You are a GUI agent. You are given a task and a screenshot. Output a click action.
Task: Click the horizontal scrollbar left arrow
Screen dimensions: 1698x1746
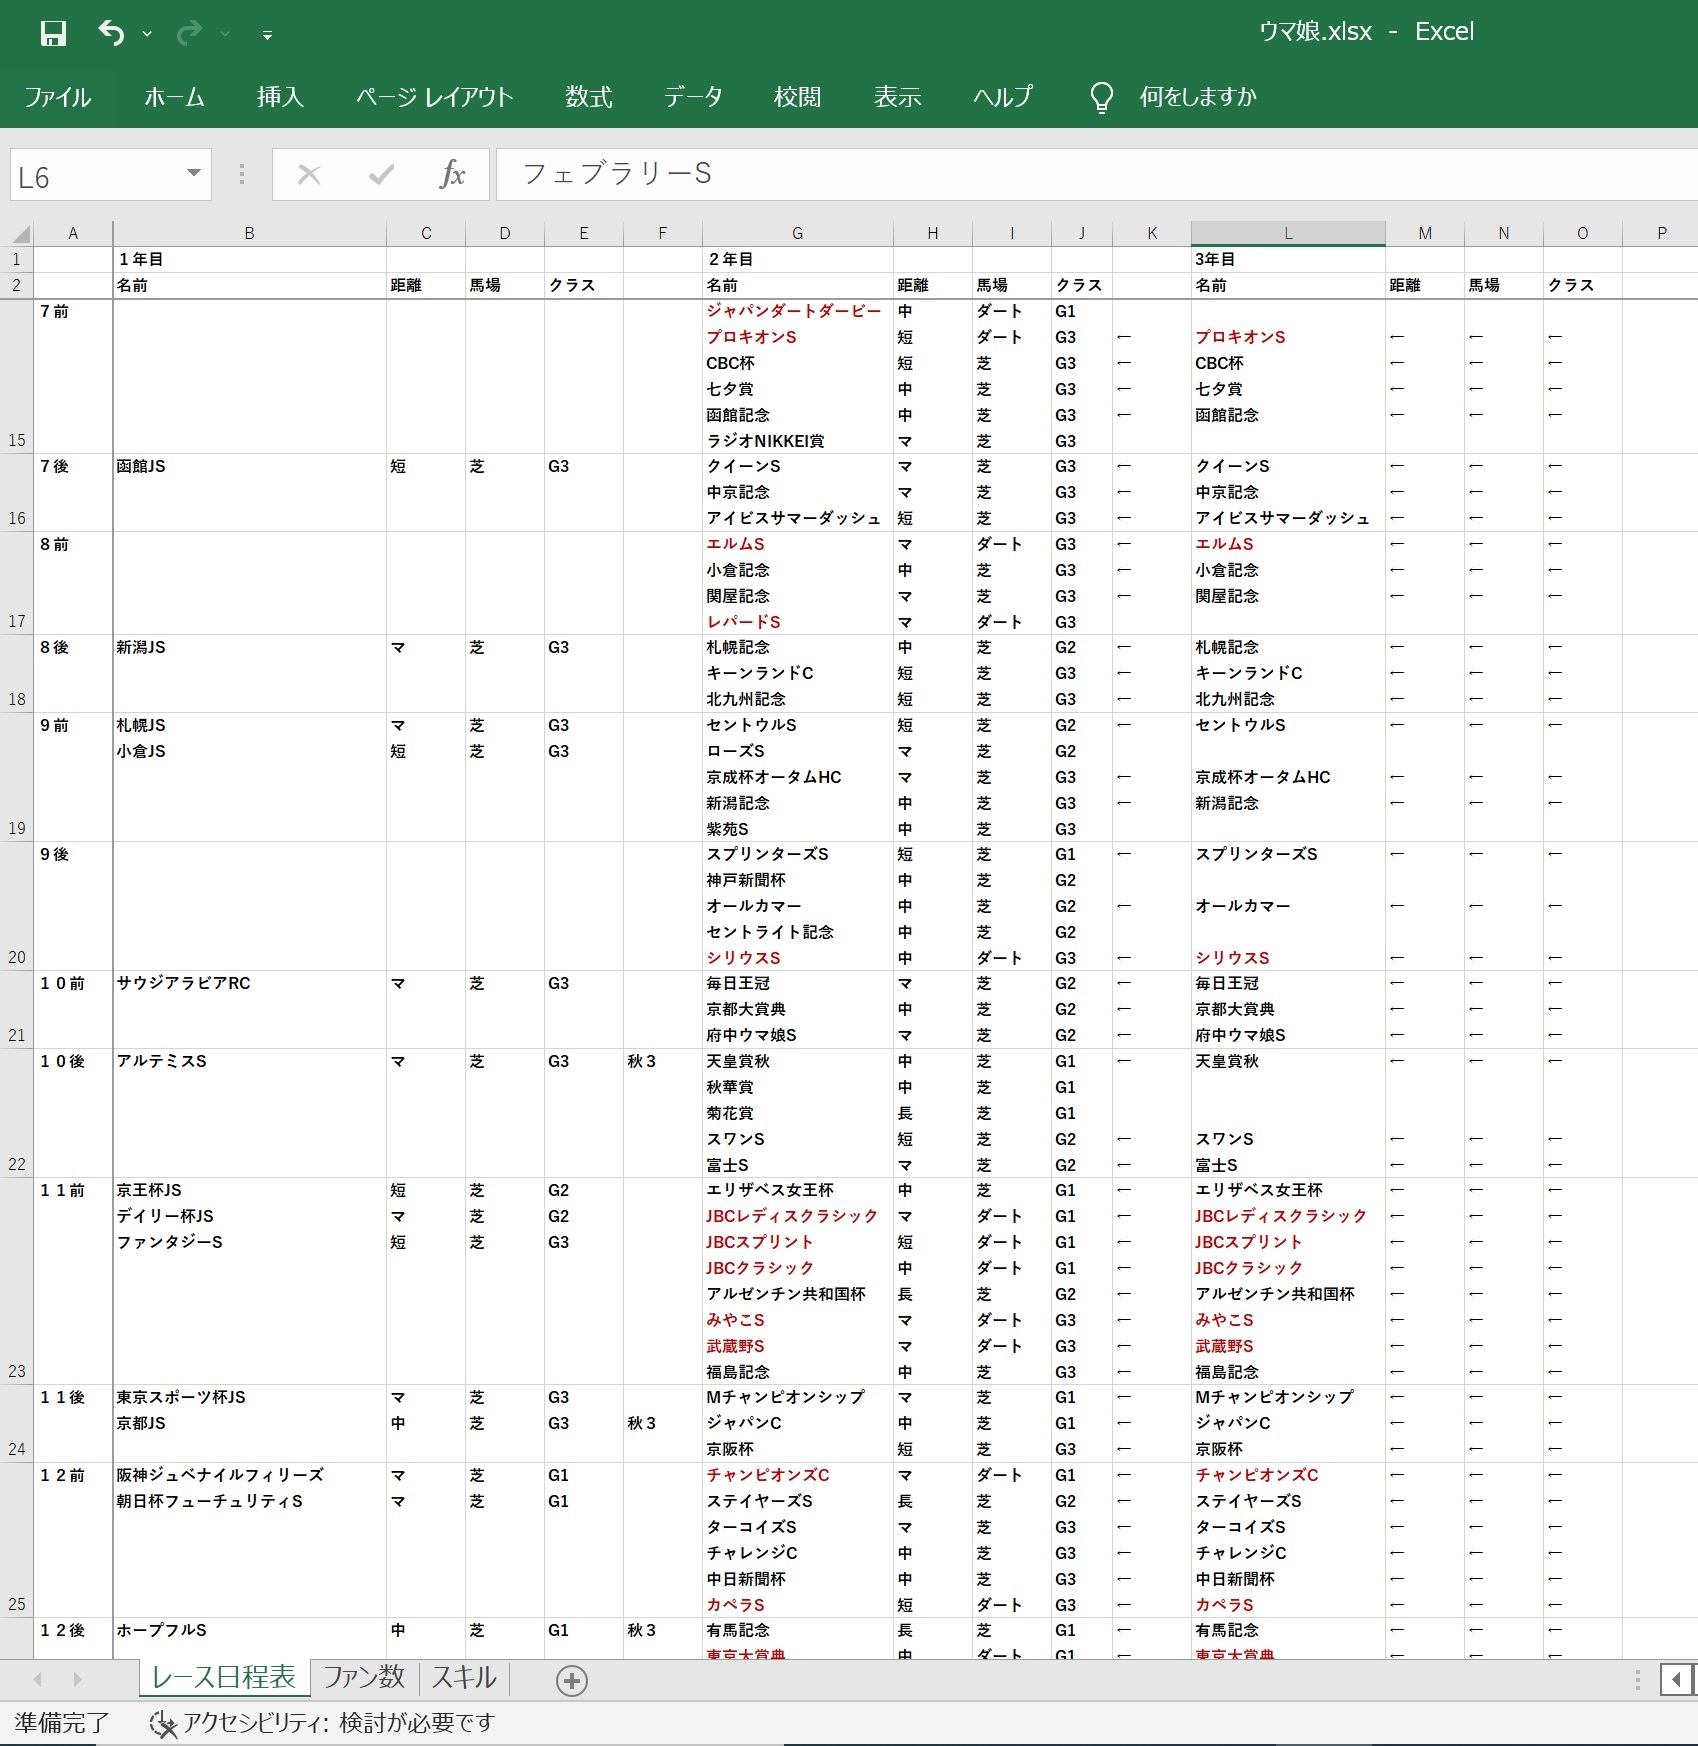coord(1676,1679)
